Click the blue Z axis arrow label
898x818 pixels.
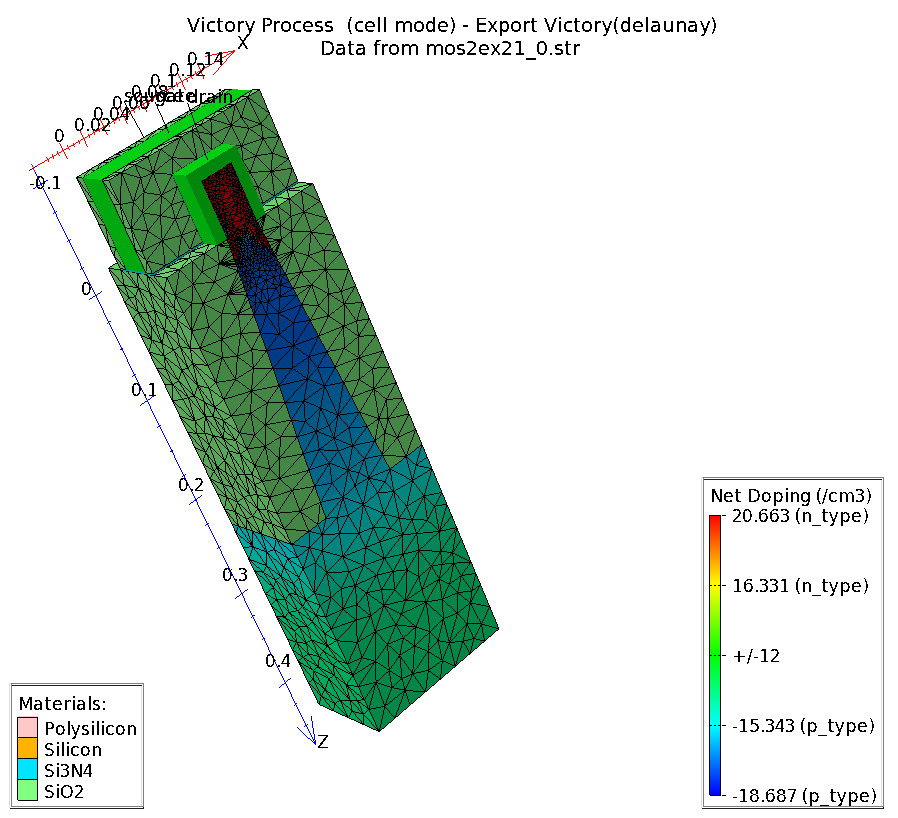click(x=322, y=741)
